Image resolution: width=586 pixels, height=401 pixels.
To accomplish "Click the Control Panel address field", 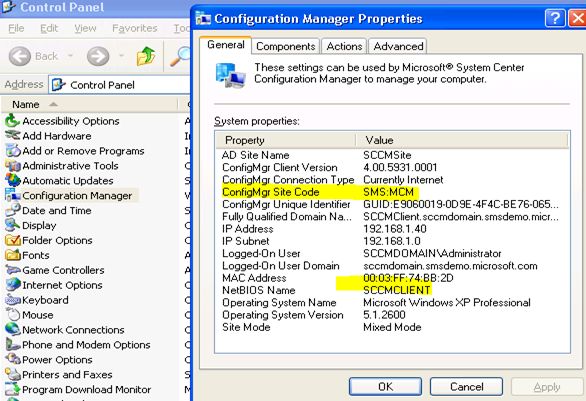I will tap(120, 85).
